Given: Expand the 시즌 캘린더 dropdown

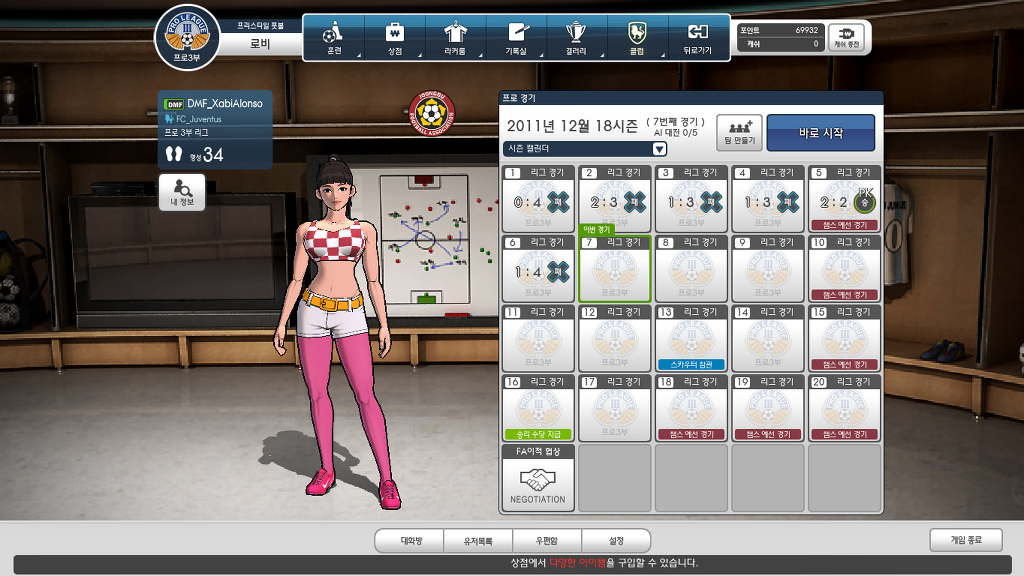Looking at the screenshot, I should [x=658, y=149].
